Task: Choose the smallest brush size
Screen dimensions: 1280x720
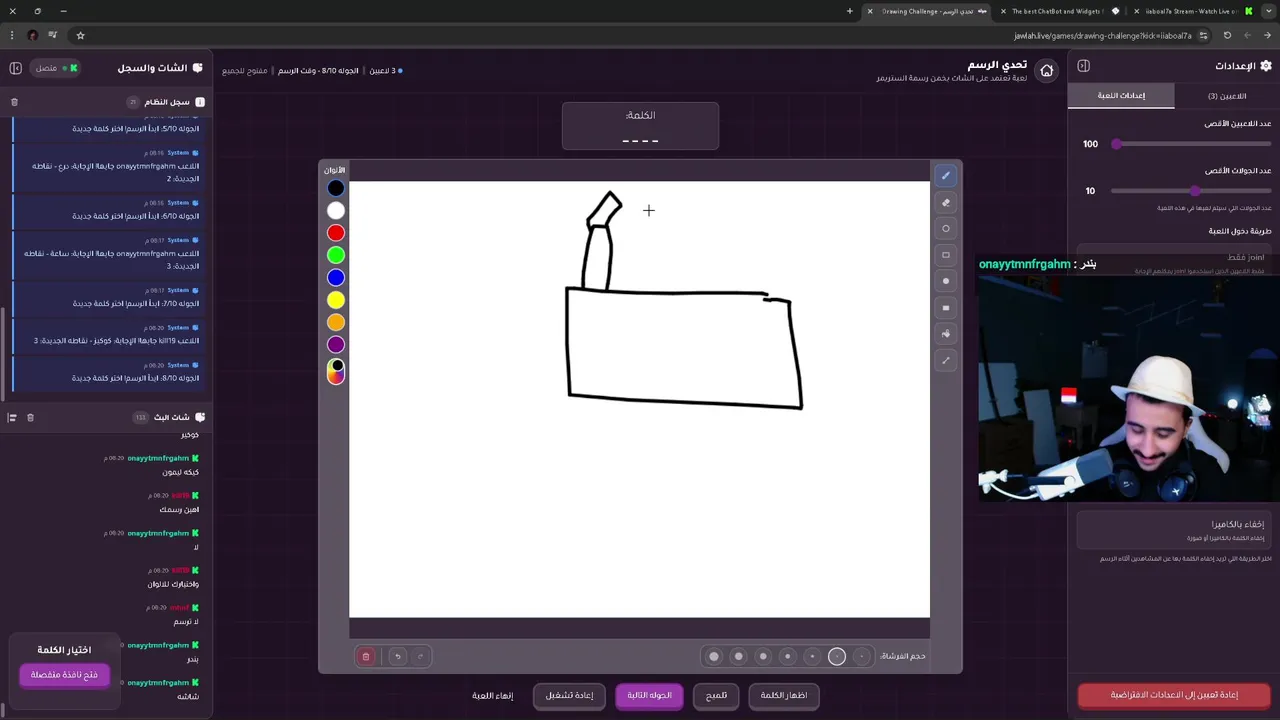Action: click(x=861, y=656)
